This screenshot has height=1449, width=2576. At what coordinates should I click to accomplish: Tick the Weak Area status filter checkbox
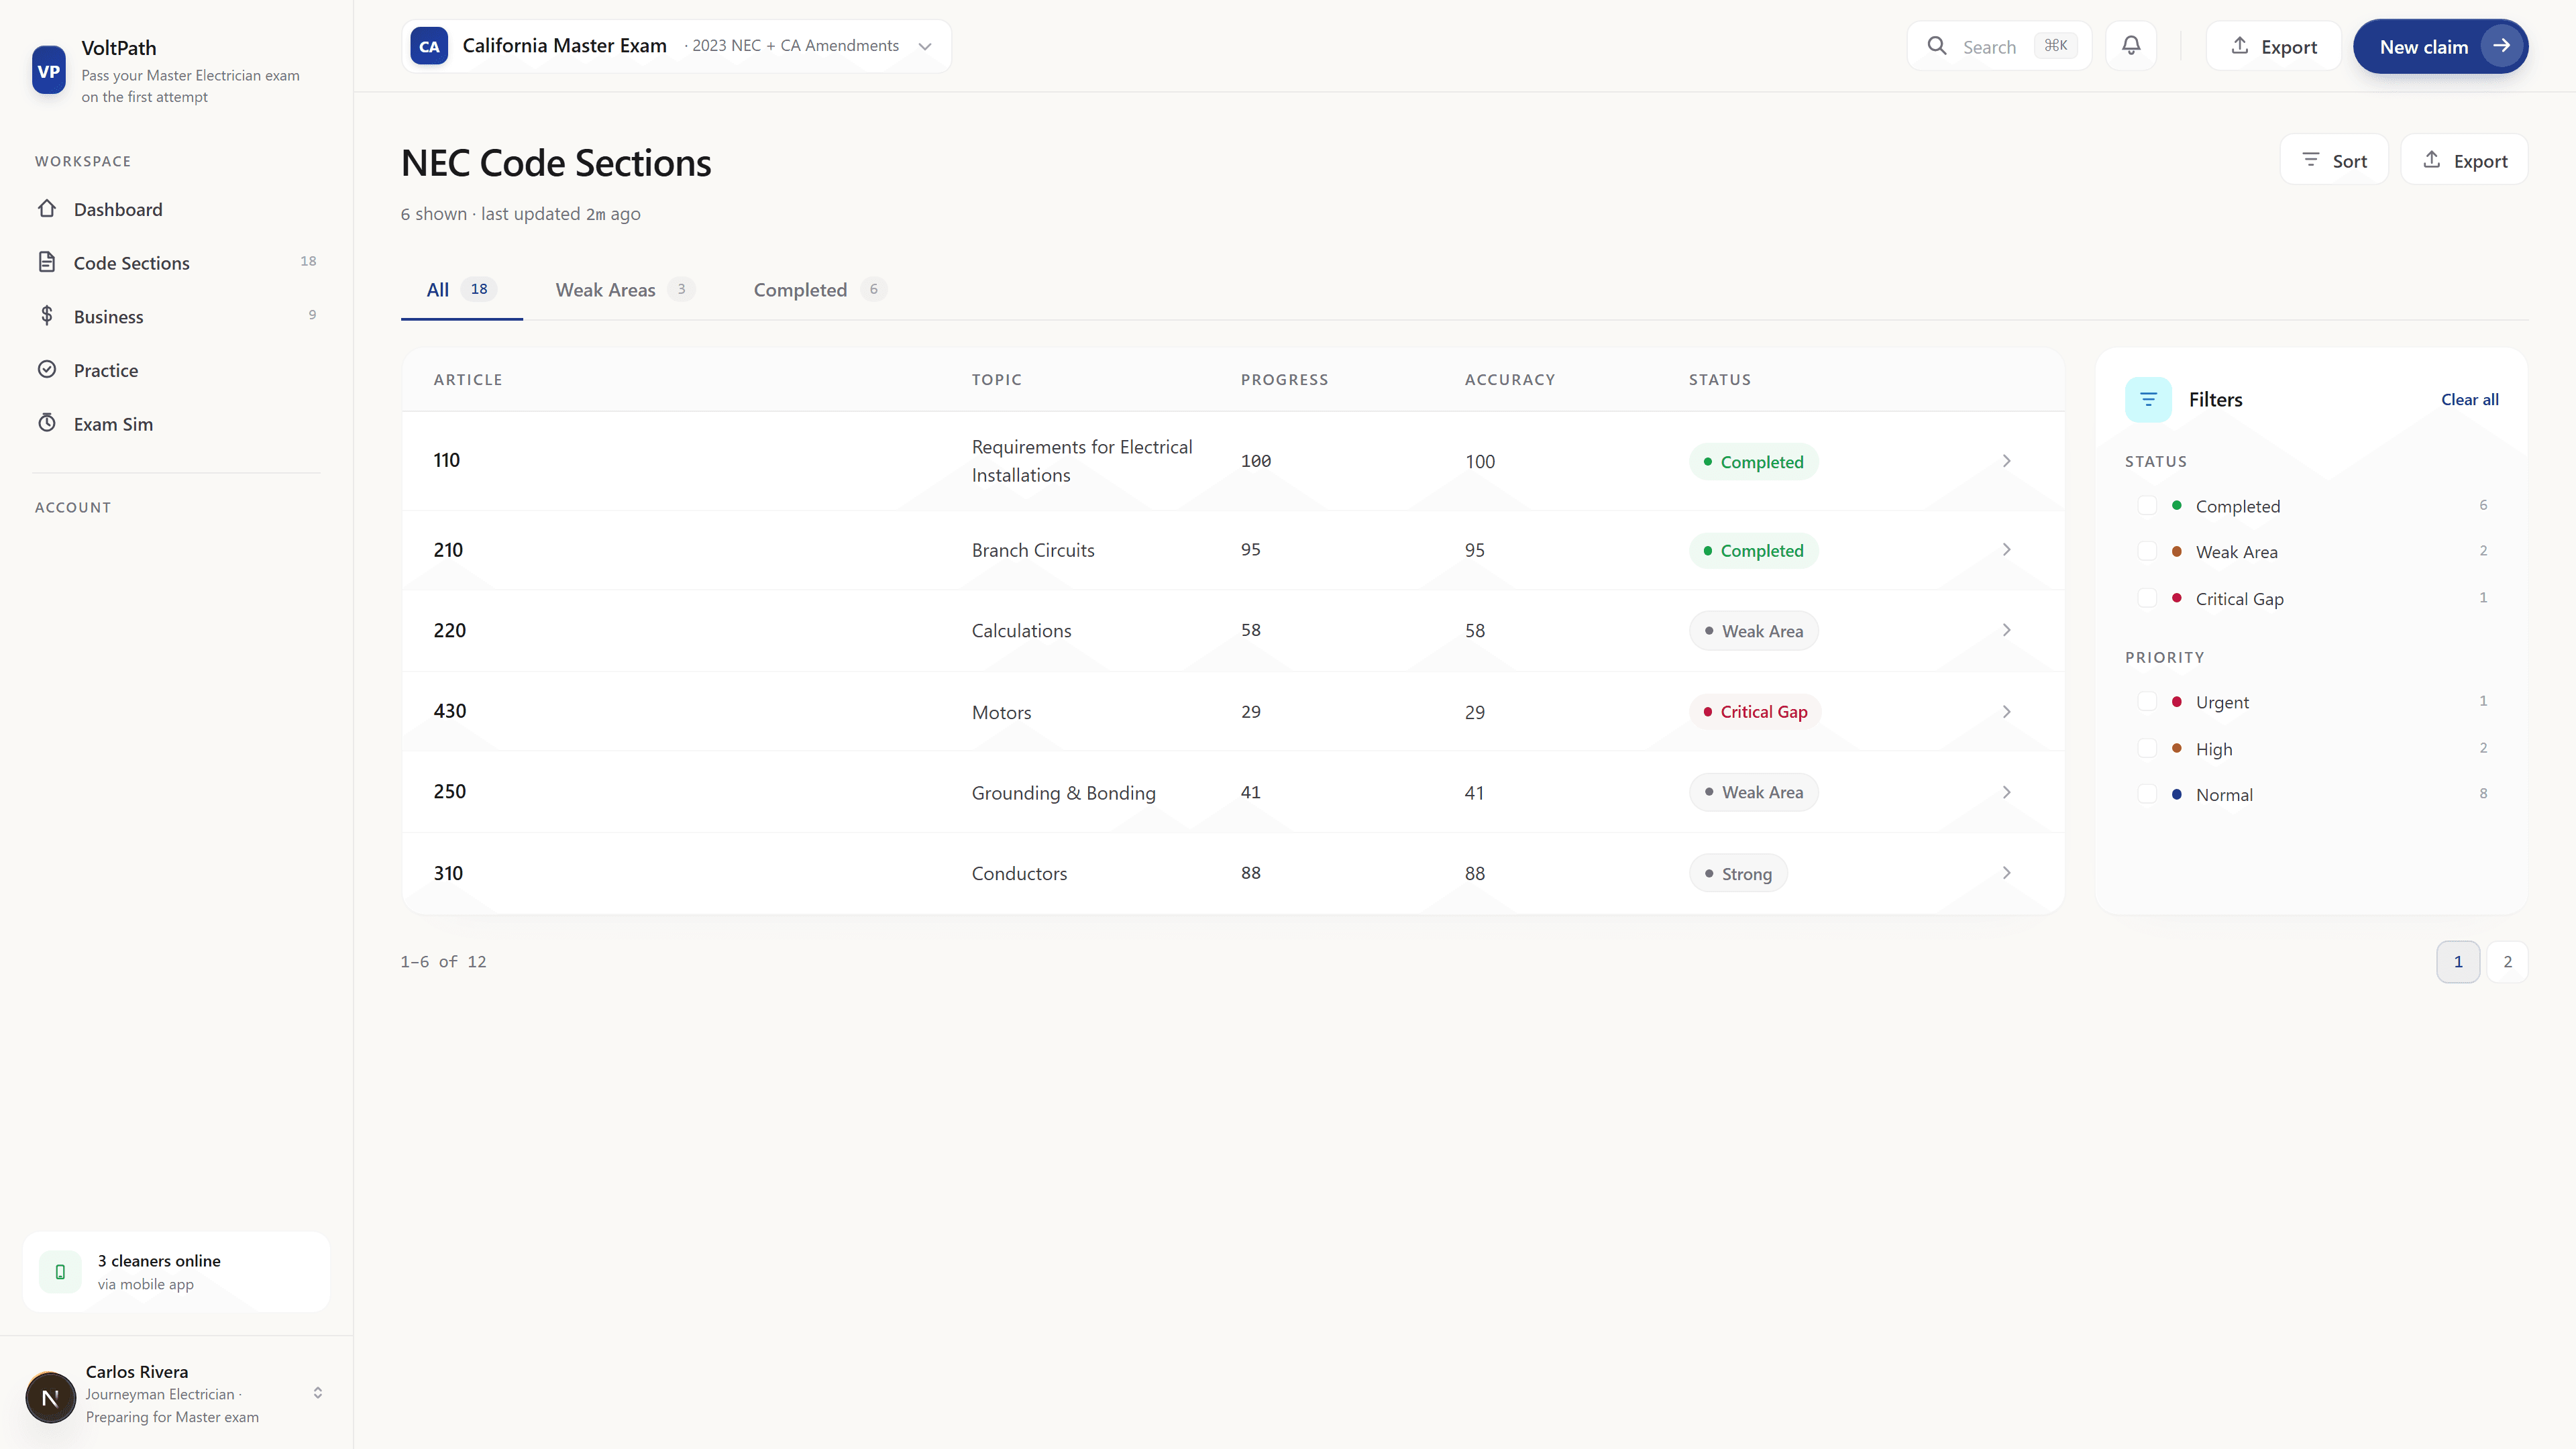pos(2147,551)
